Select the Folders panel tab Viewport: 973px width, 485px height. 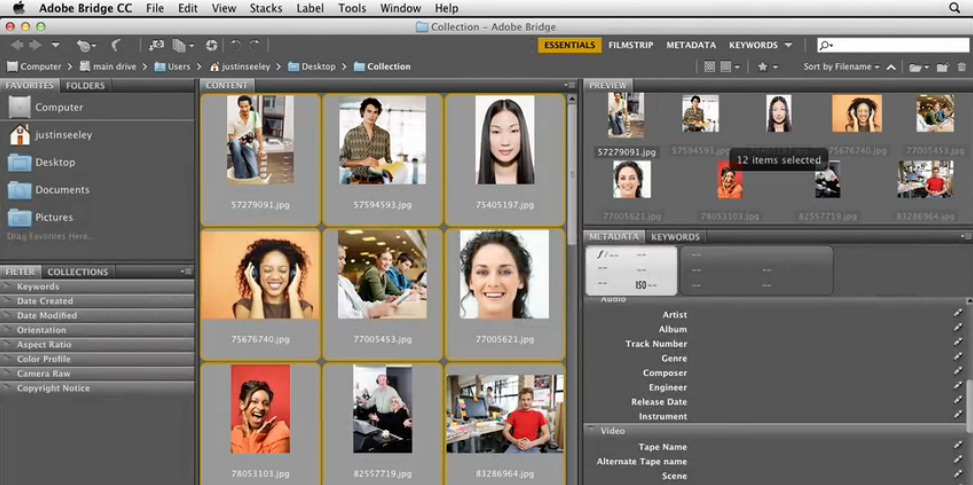(86, 86)
